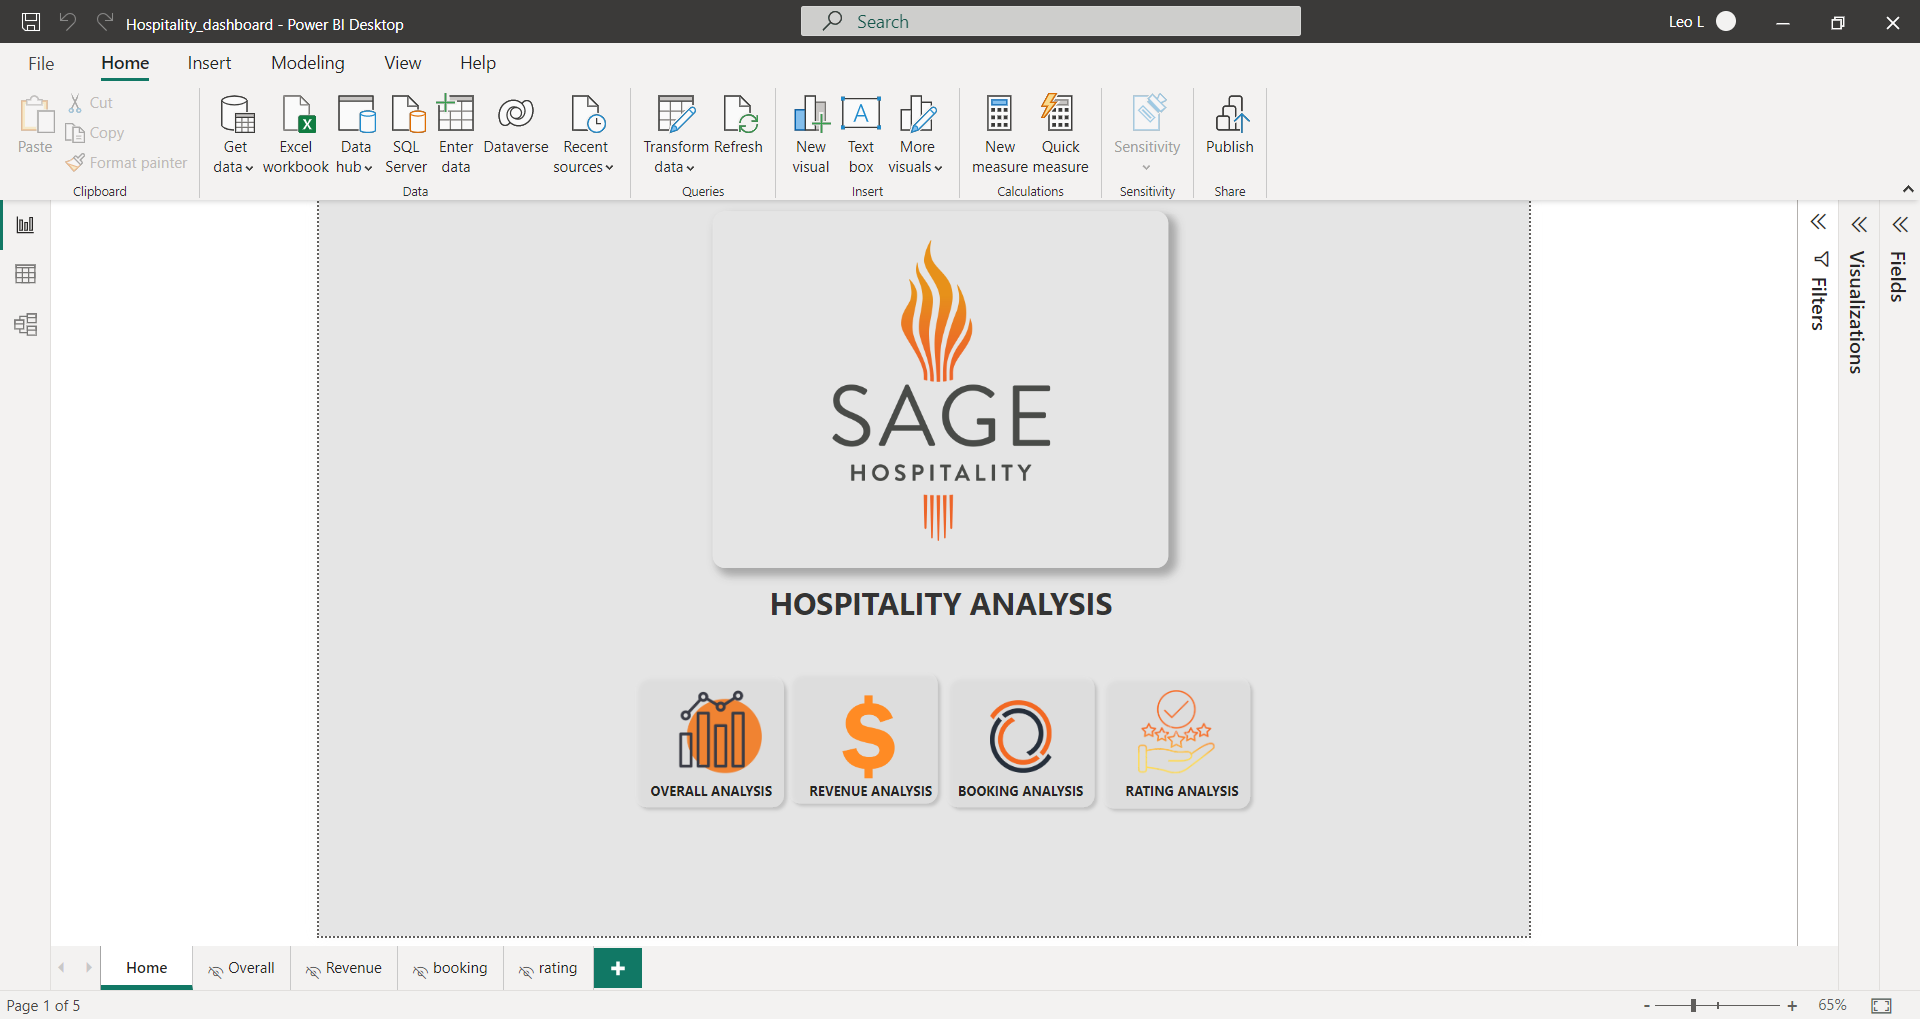Screen dimensions: 1920x1019
Task: Click the 65% zoom level value
Action: coord(1832,1005)
